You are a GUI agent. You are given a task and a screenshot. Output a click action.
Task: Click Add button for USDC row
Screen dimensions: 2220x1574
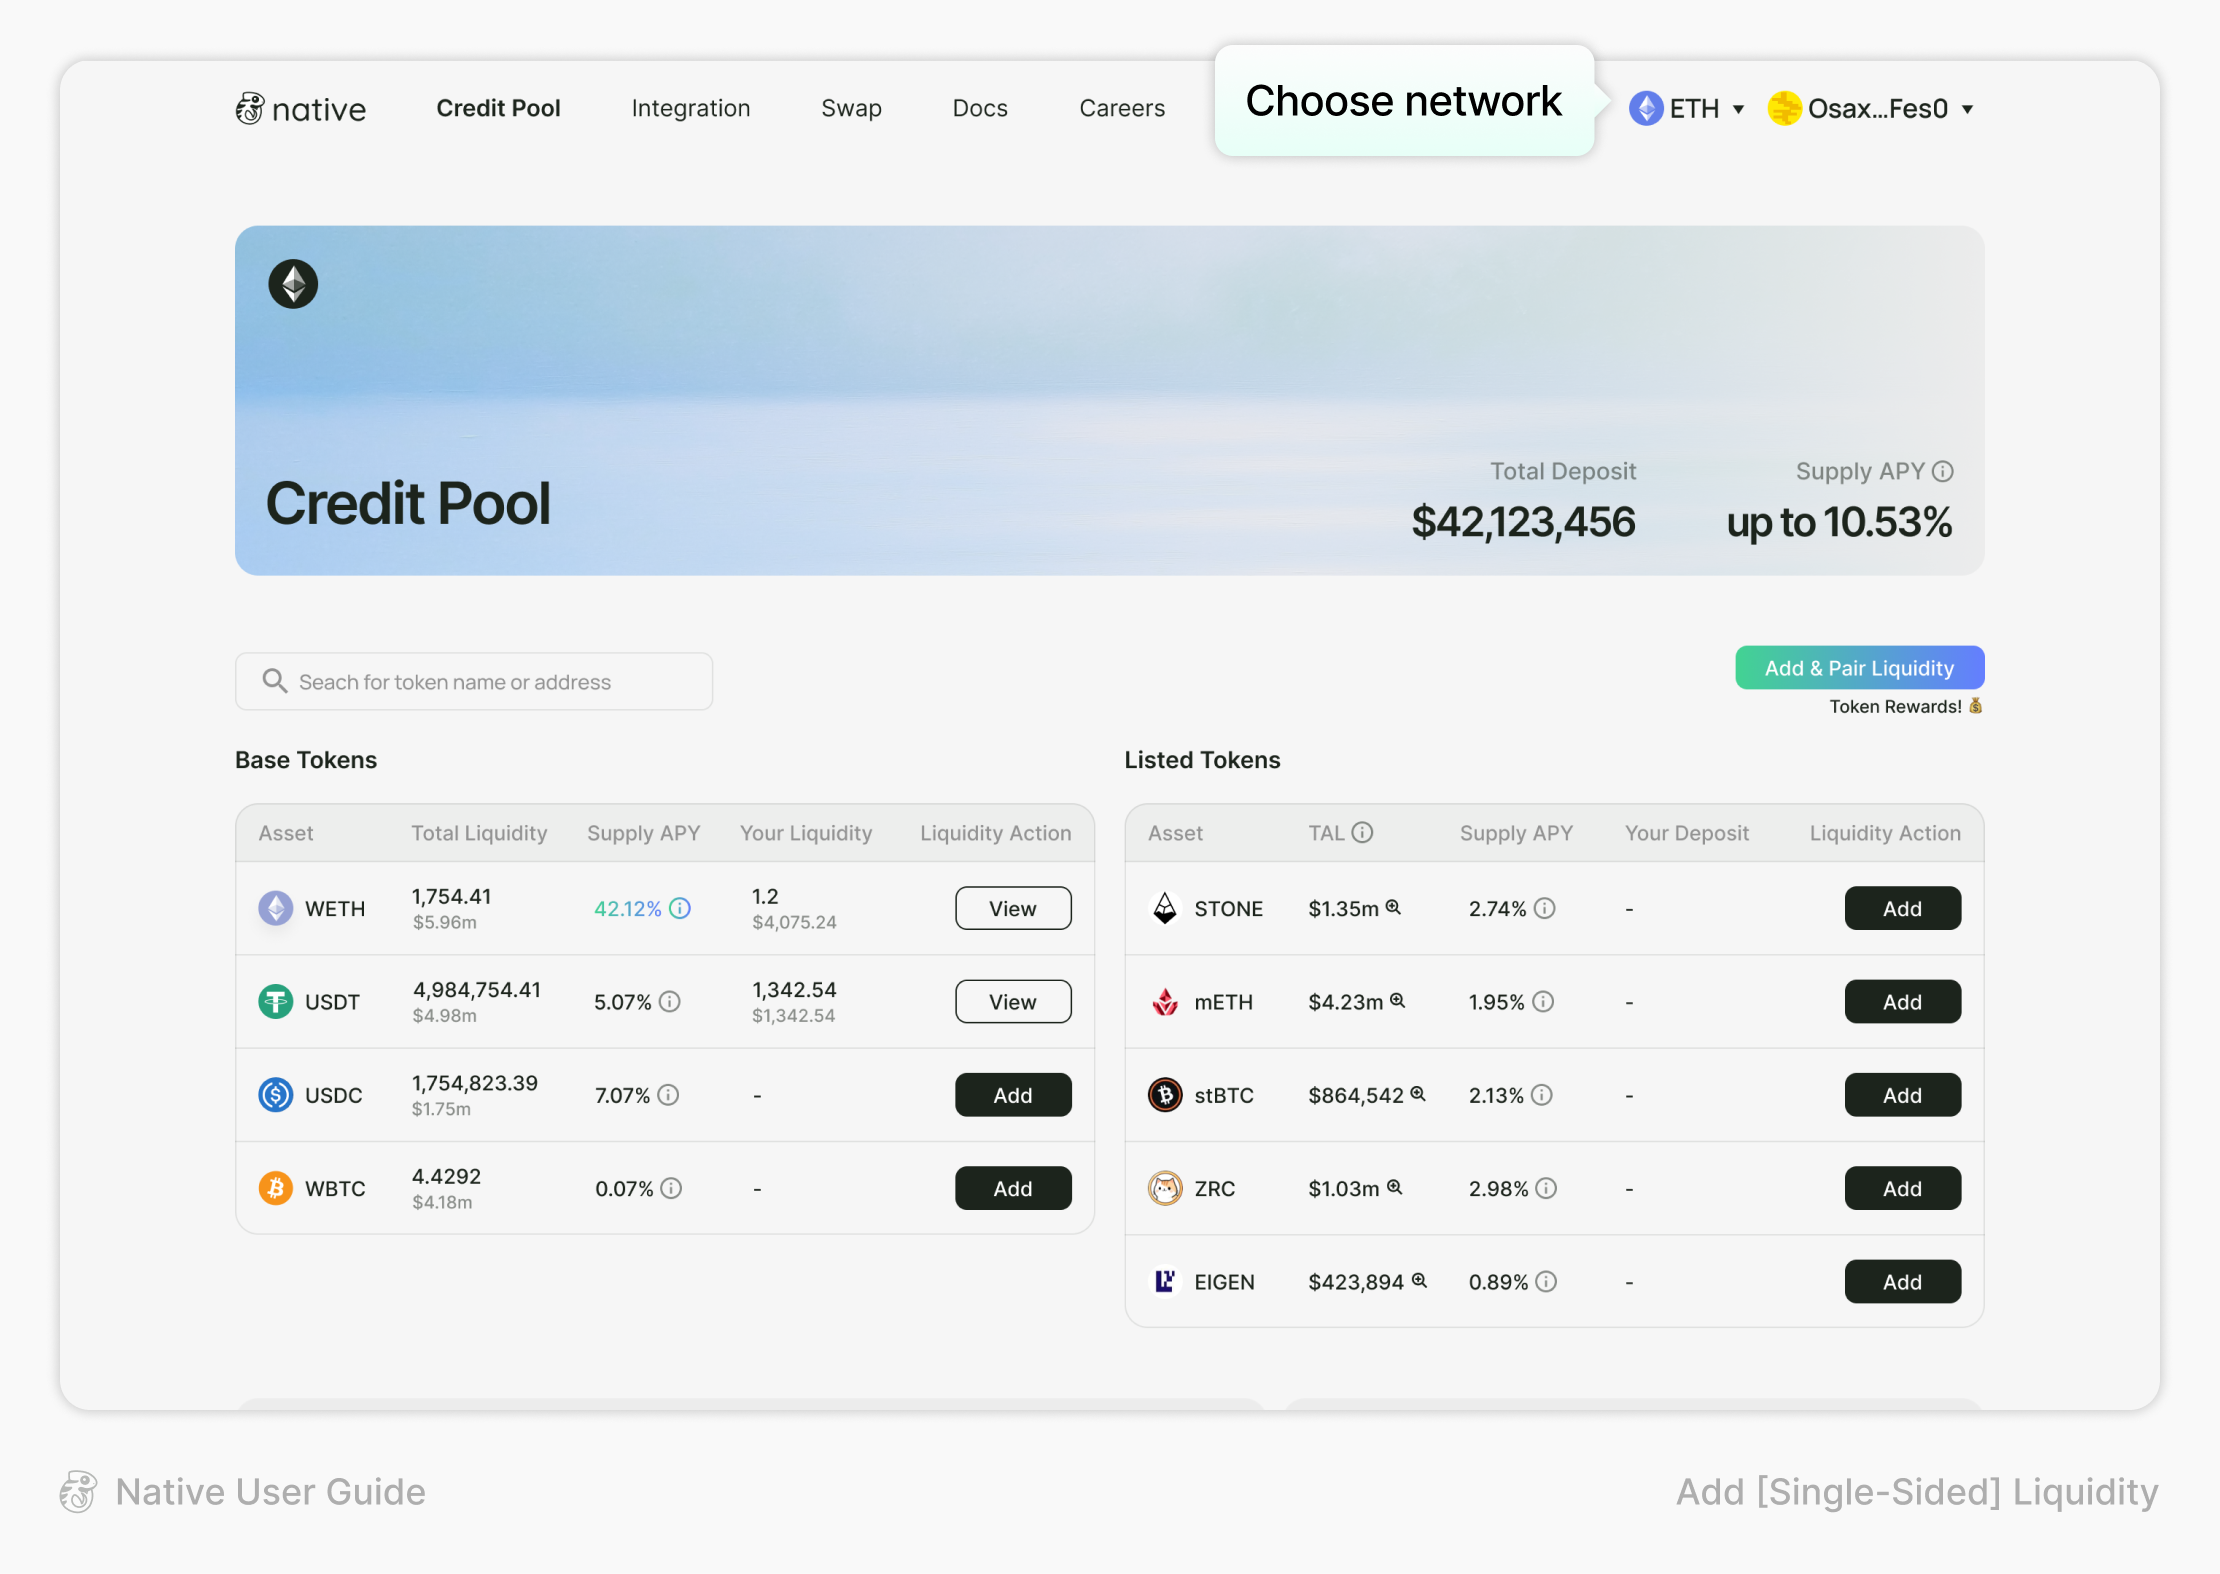1012,1095
